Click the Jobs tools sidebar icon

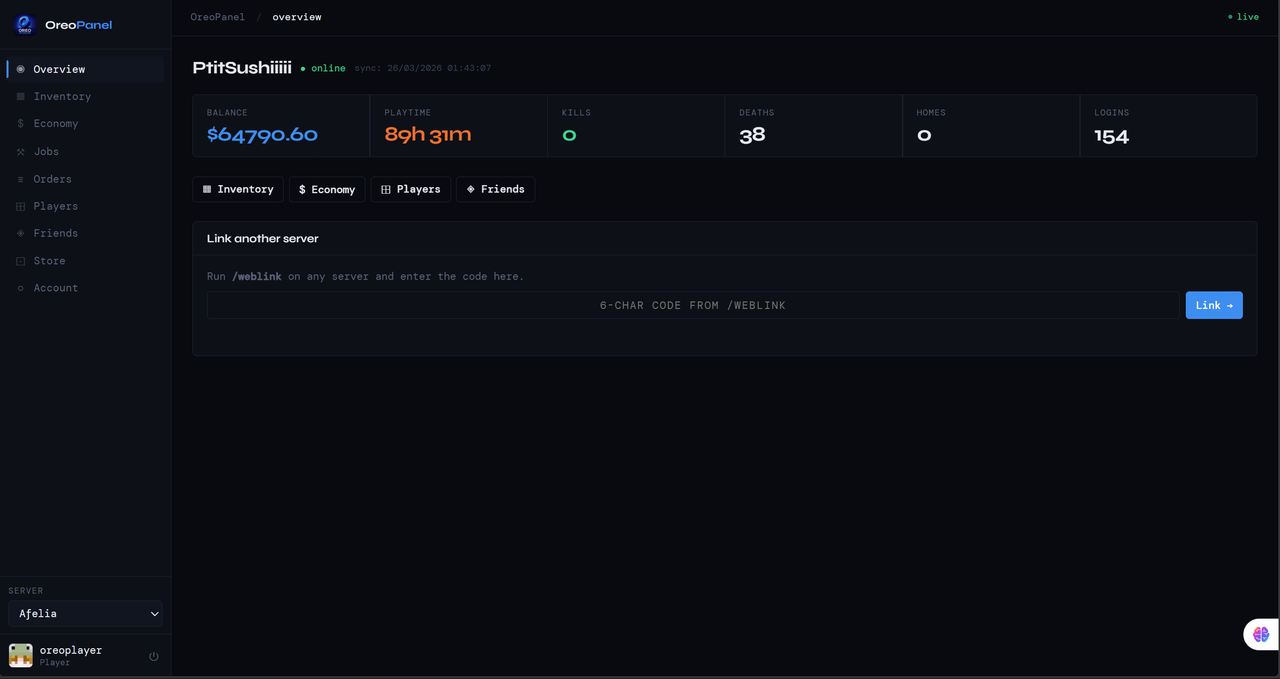tap(20, 152)
